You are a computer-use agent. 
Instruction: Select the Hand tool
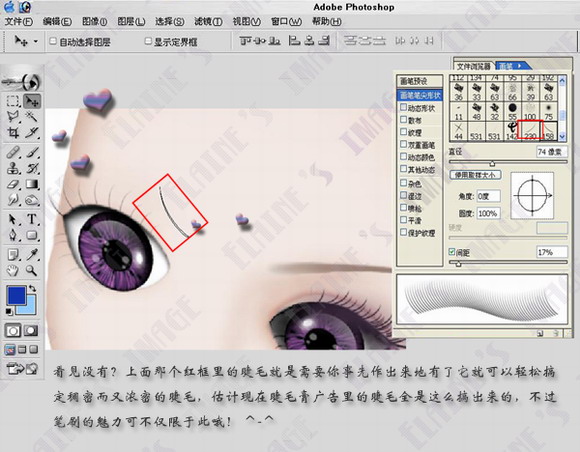click(x=13, y=271)
